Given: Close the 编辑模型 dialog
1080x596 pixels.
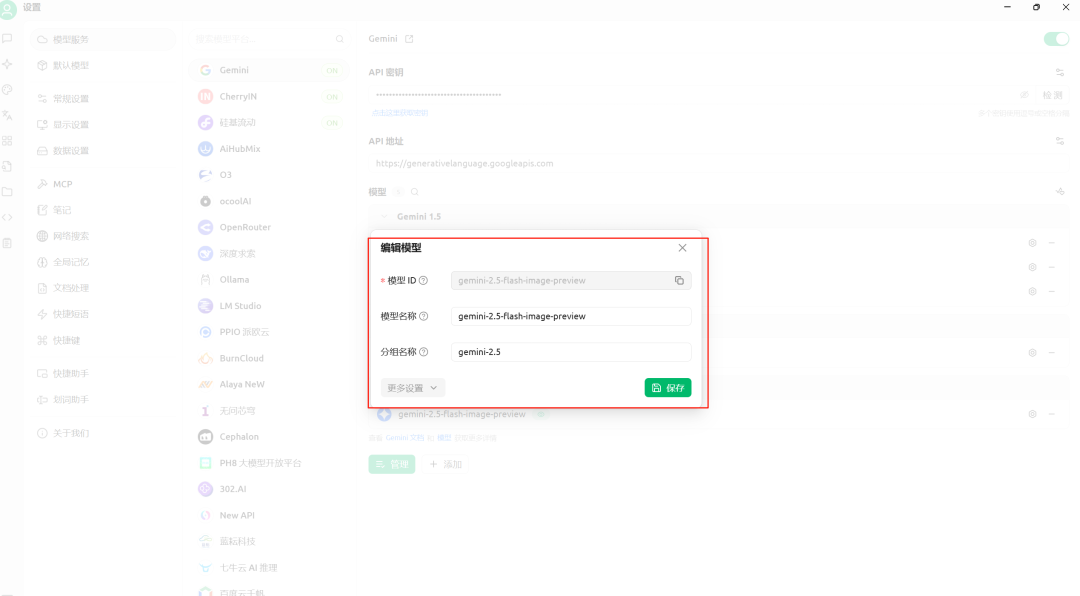Looking at the screenshot, I should tap(682, 247).
